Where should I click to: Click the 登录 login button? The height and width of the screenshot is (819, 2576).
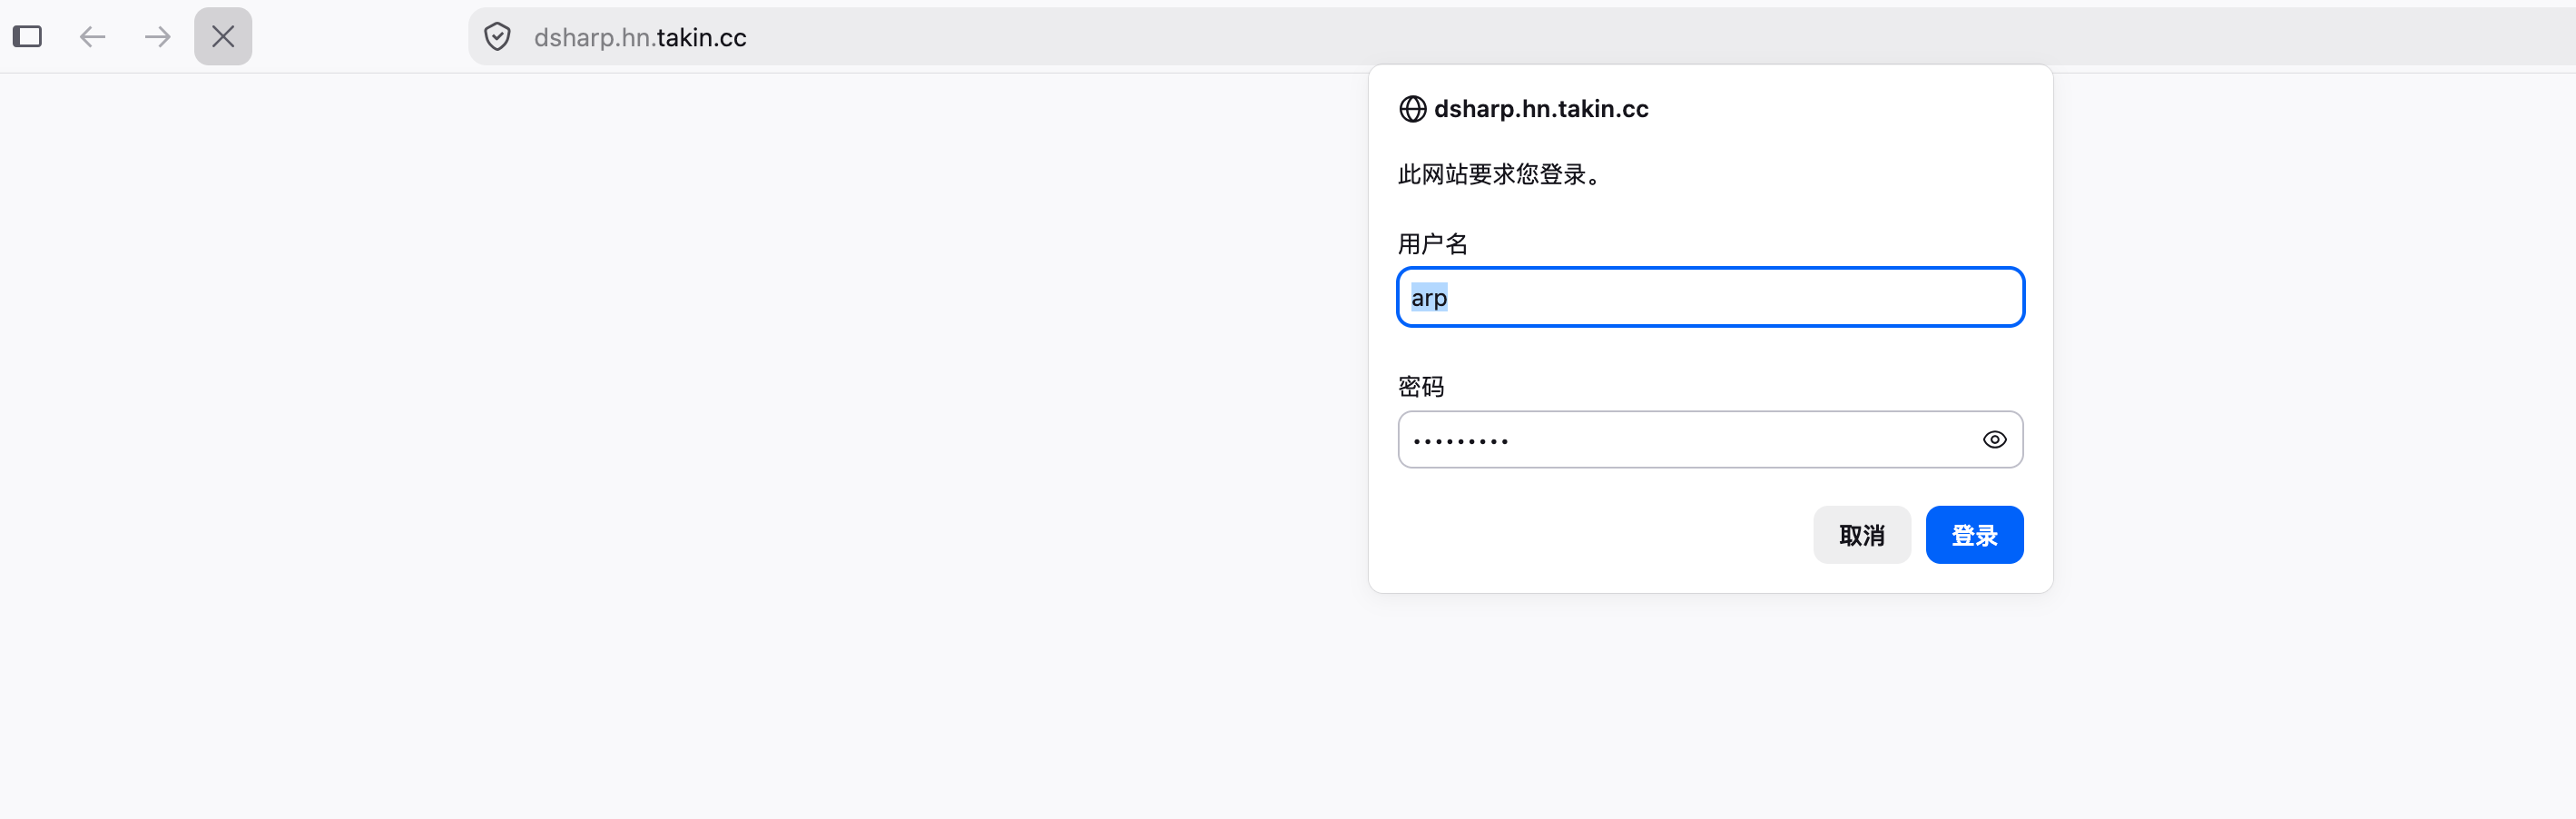coord(1974,535)
